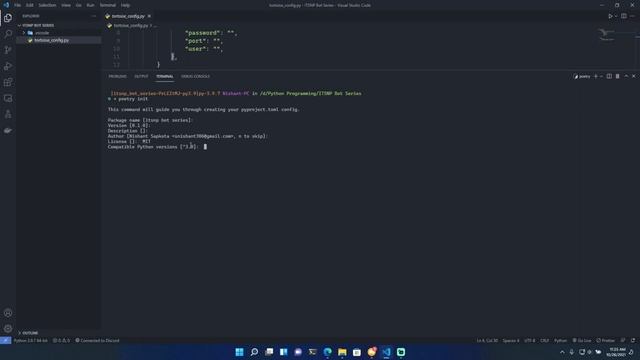Viewport: 640px width, 360px height.
Task: Click the Run Python File play icon
Action: tap(610, 16)
